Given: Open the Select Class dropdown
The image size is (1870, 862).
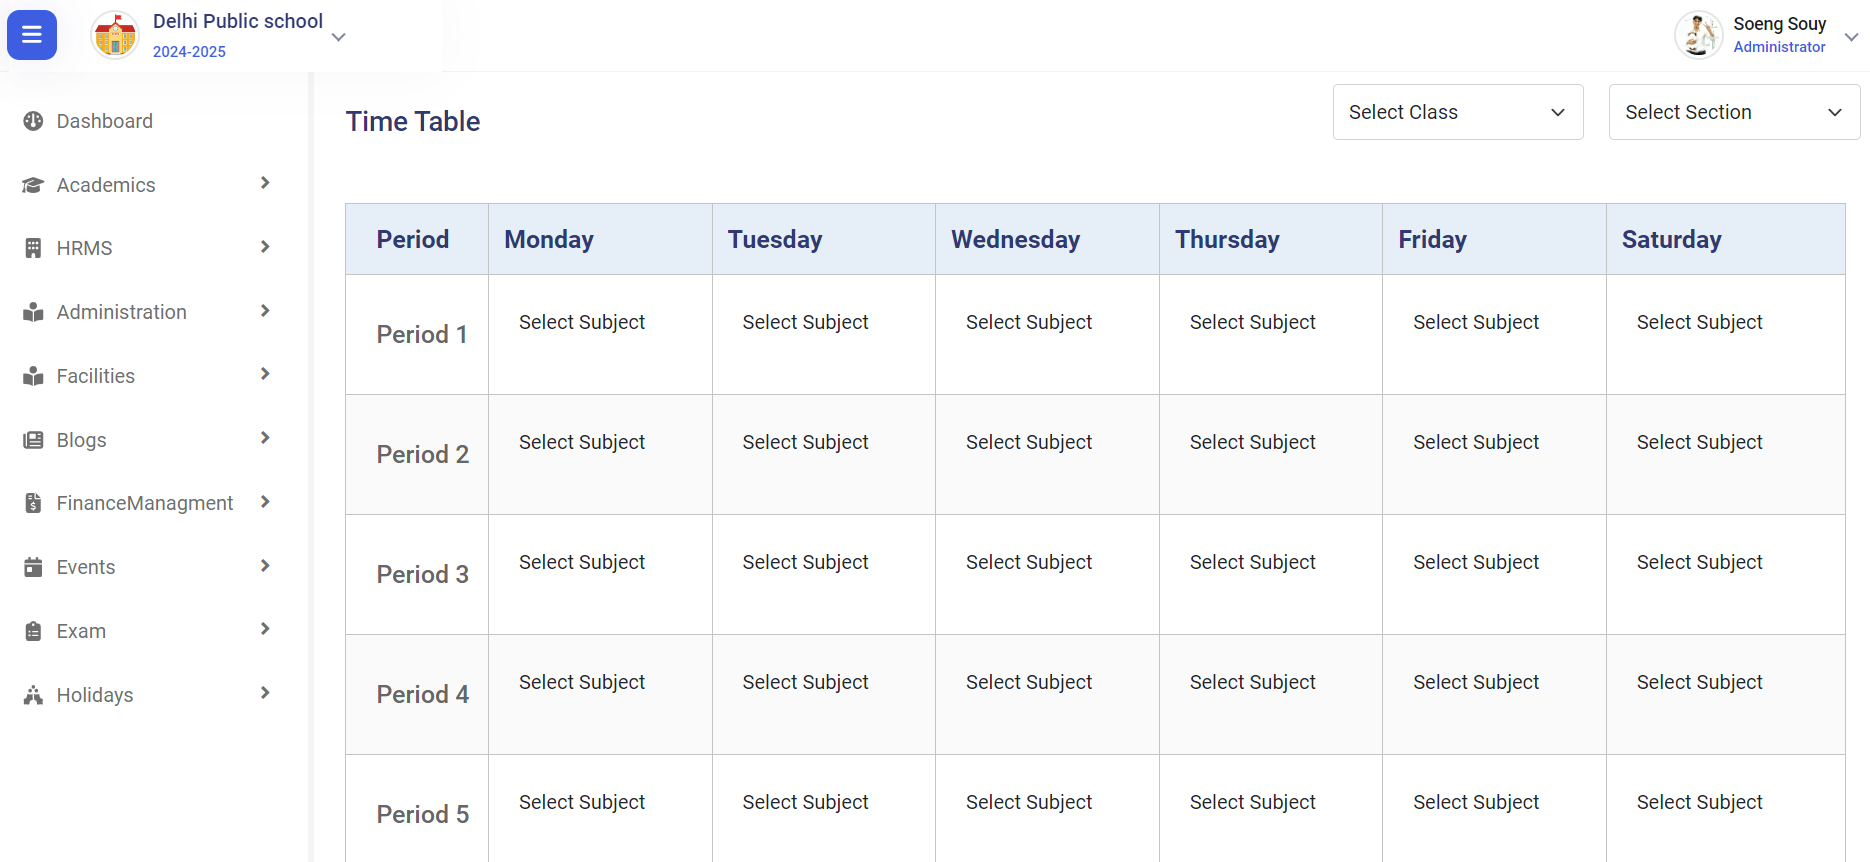Looking at the screenshot, I should click(x=1457, y=112).
